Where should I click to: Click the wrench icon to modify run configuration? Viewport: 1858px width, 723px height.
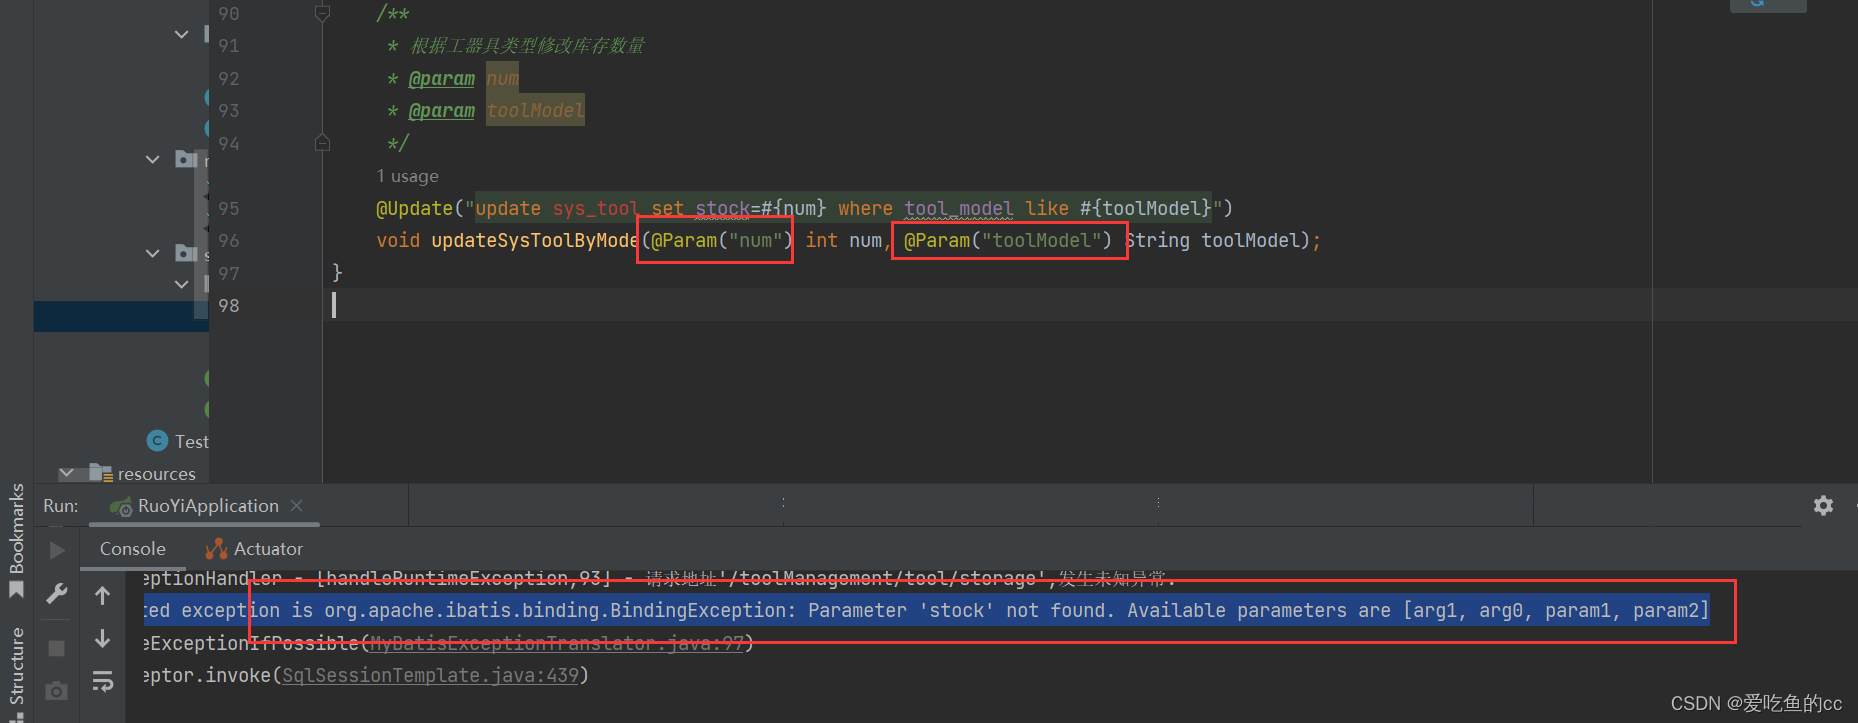point(57,594)
